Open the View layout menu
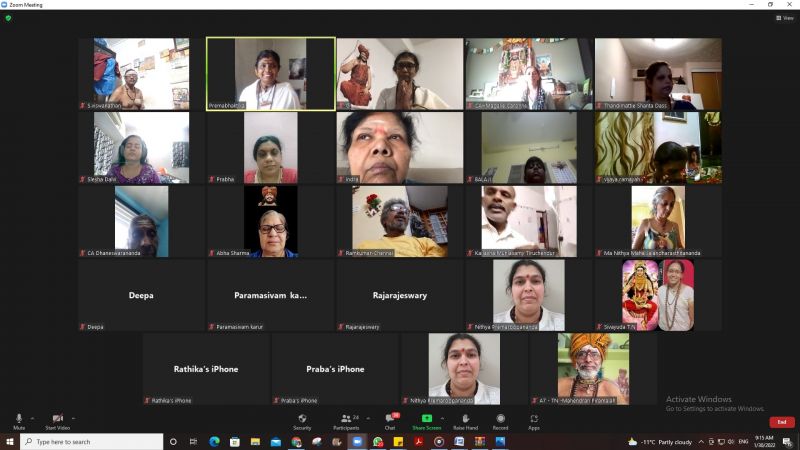This screenshot has width=800, height=450. pyautogui.click(x=785, y=18)
